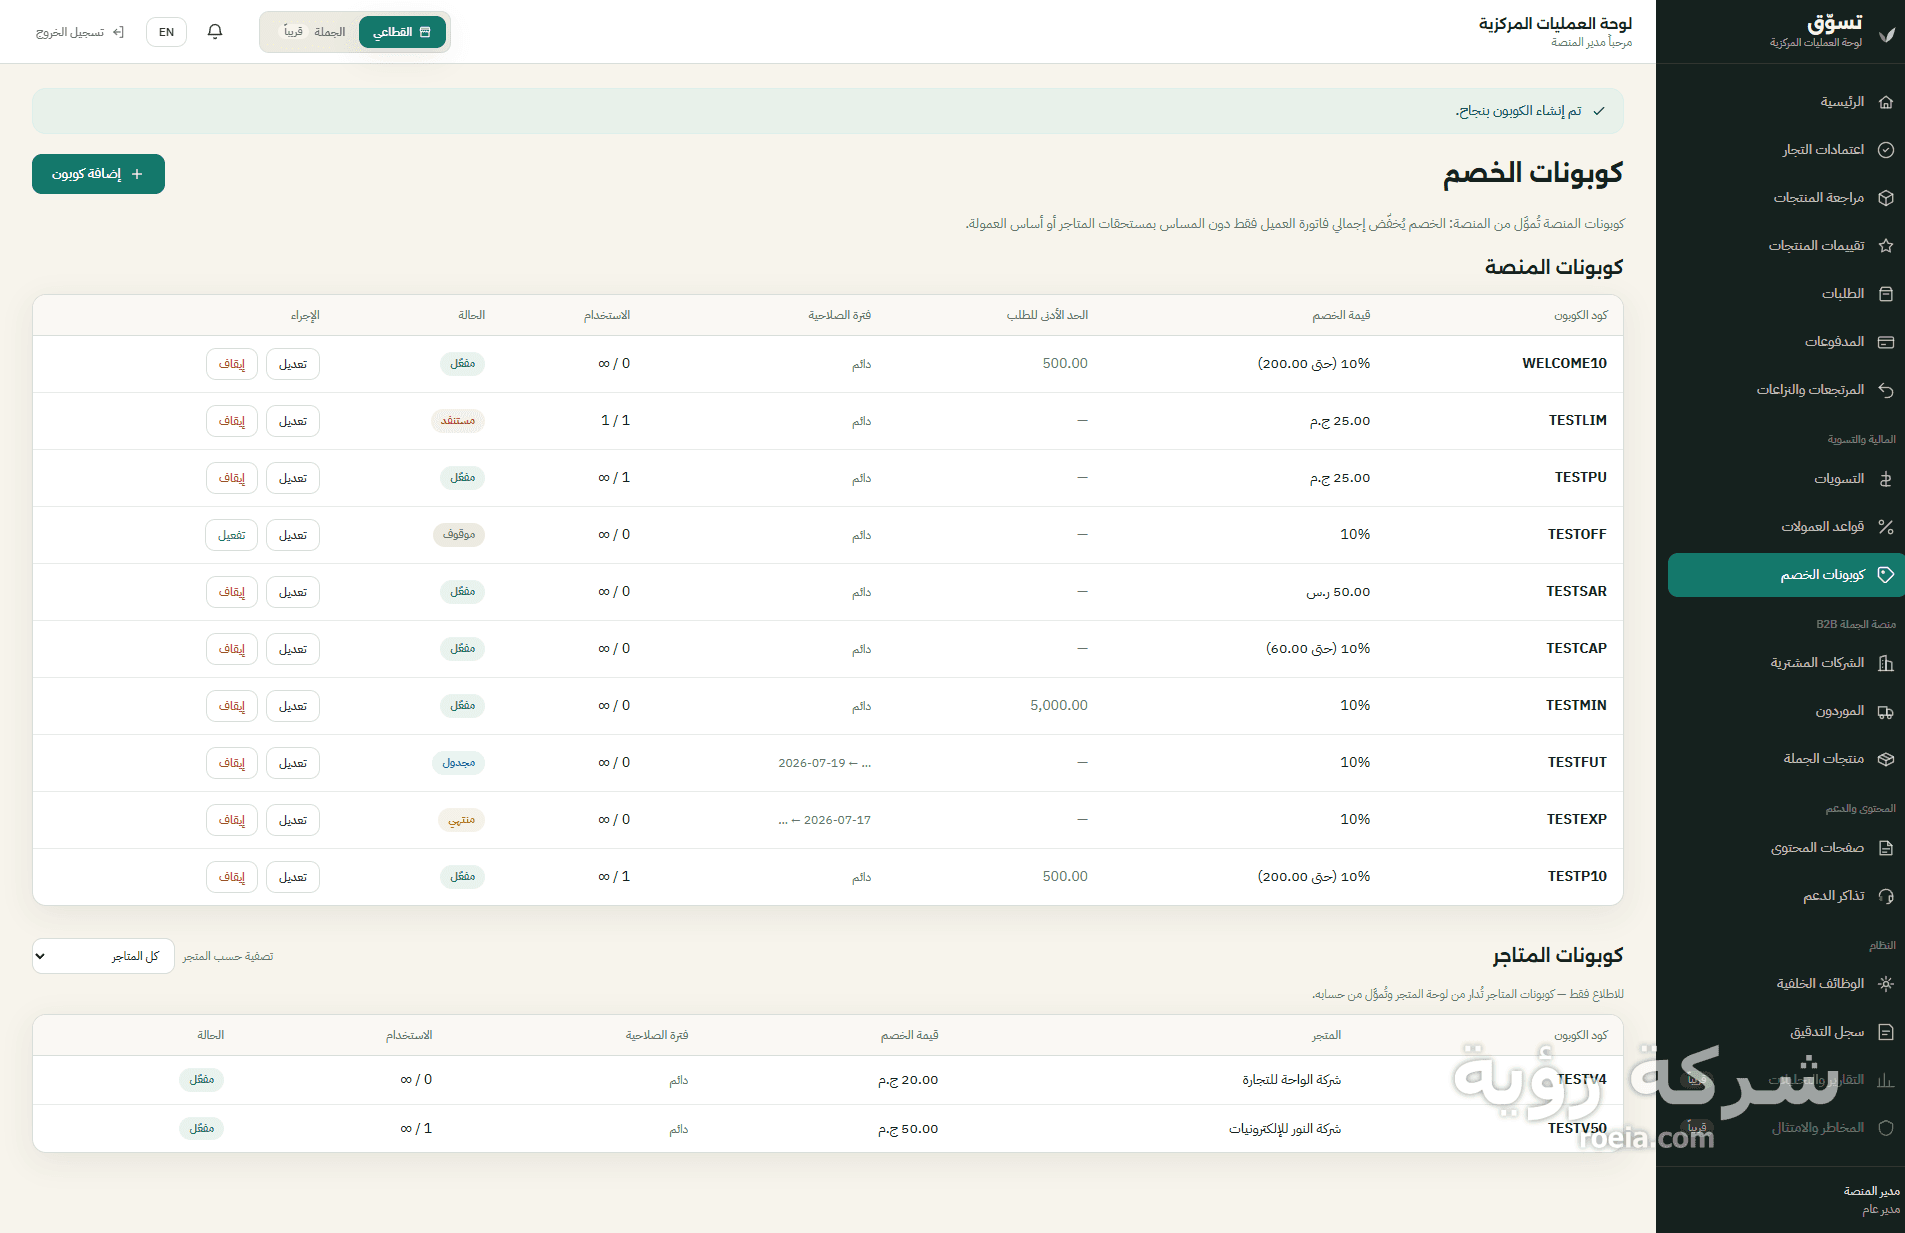Viewport: 1905px width, 1233px height.
Task: Click the product ratings star icon
Action: point(1885,246)
